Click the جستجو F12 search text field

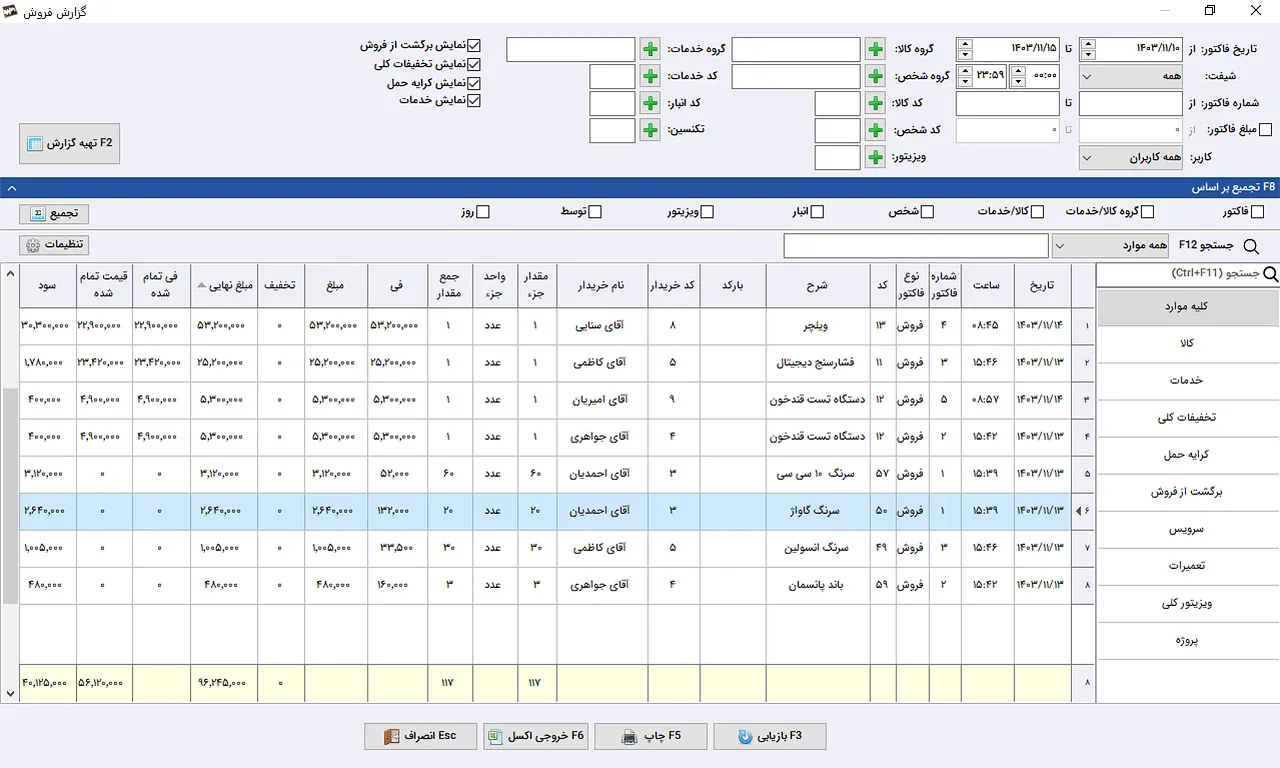[x=916, y=246]
